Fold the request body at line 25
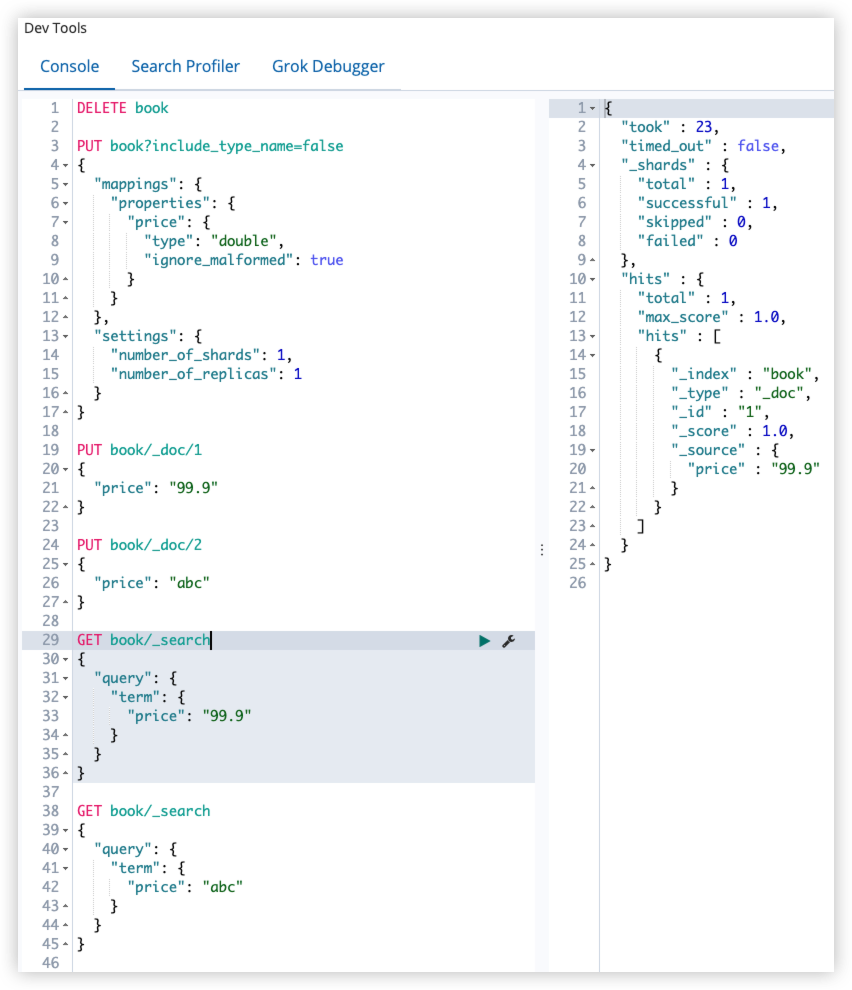This screenshot has width=852, height=990. pos(66,564)
